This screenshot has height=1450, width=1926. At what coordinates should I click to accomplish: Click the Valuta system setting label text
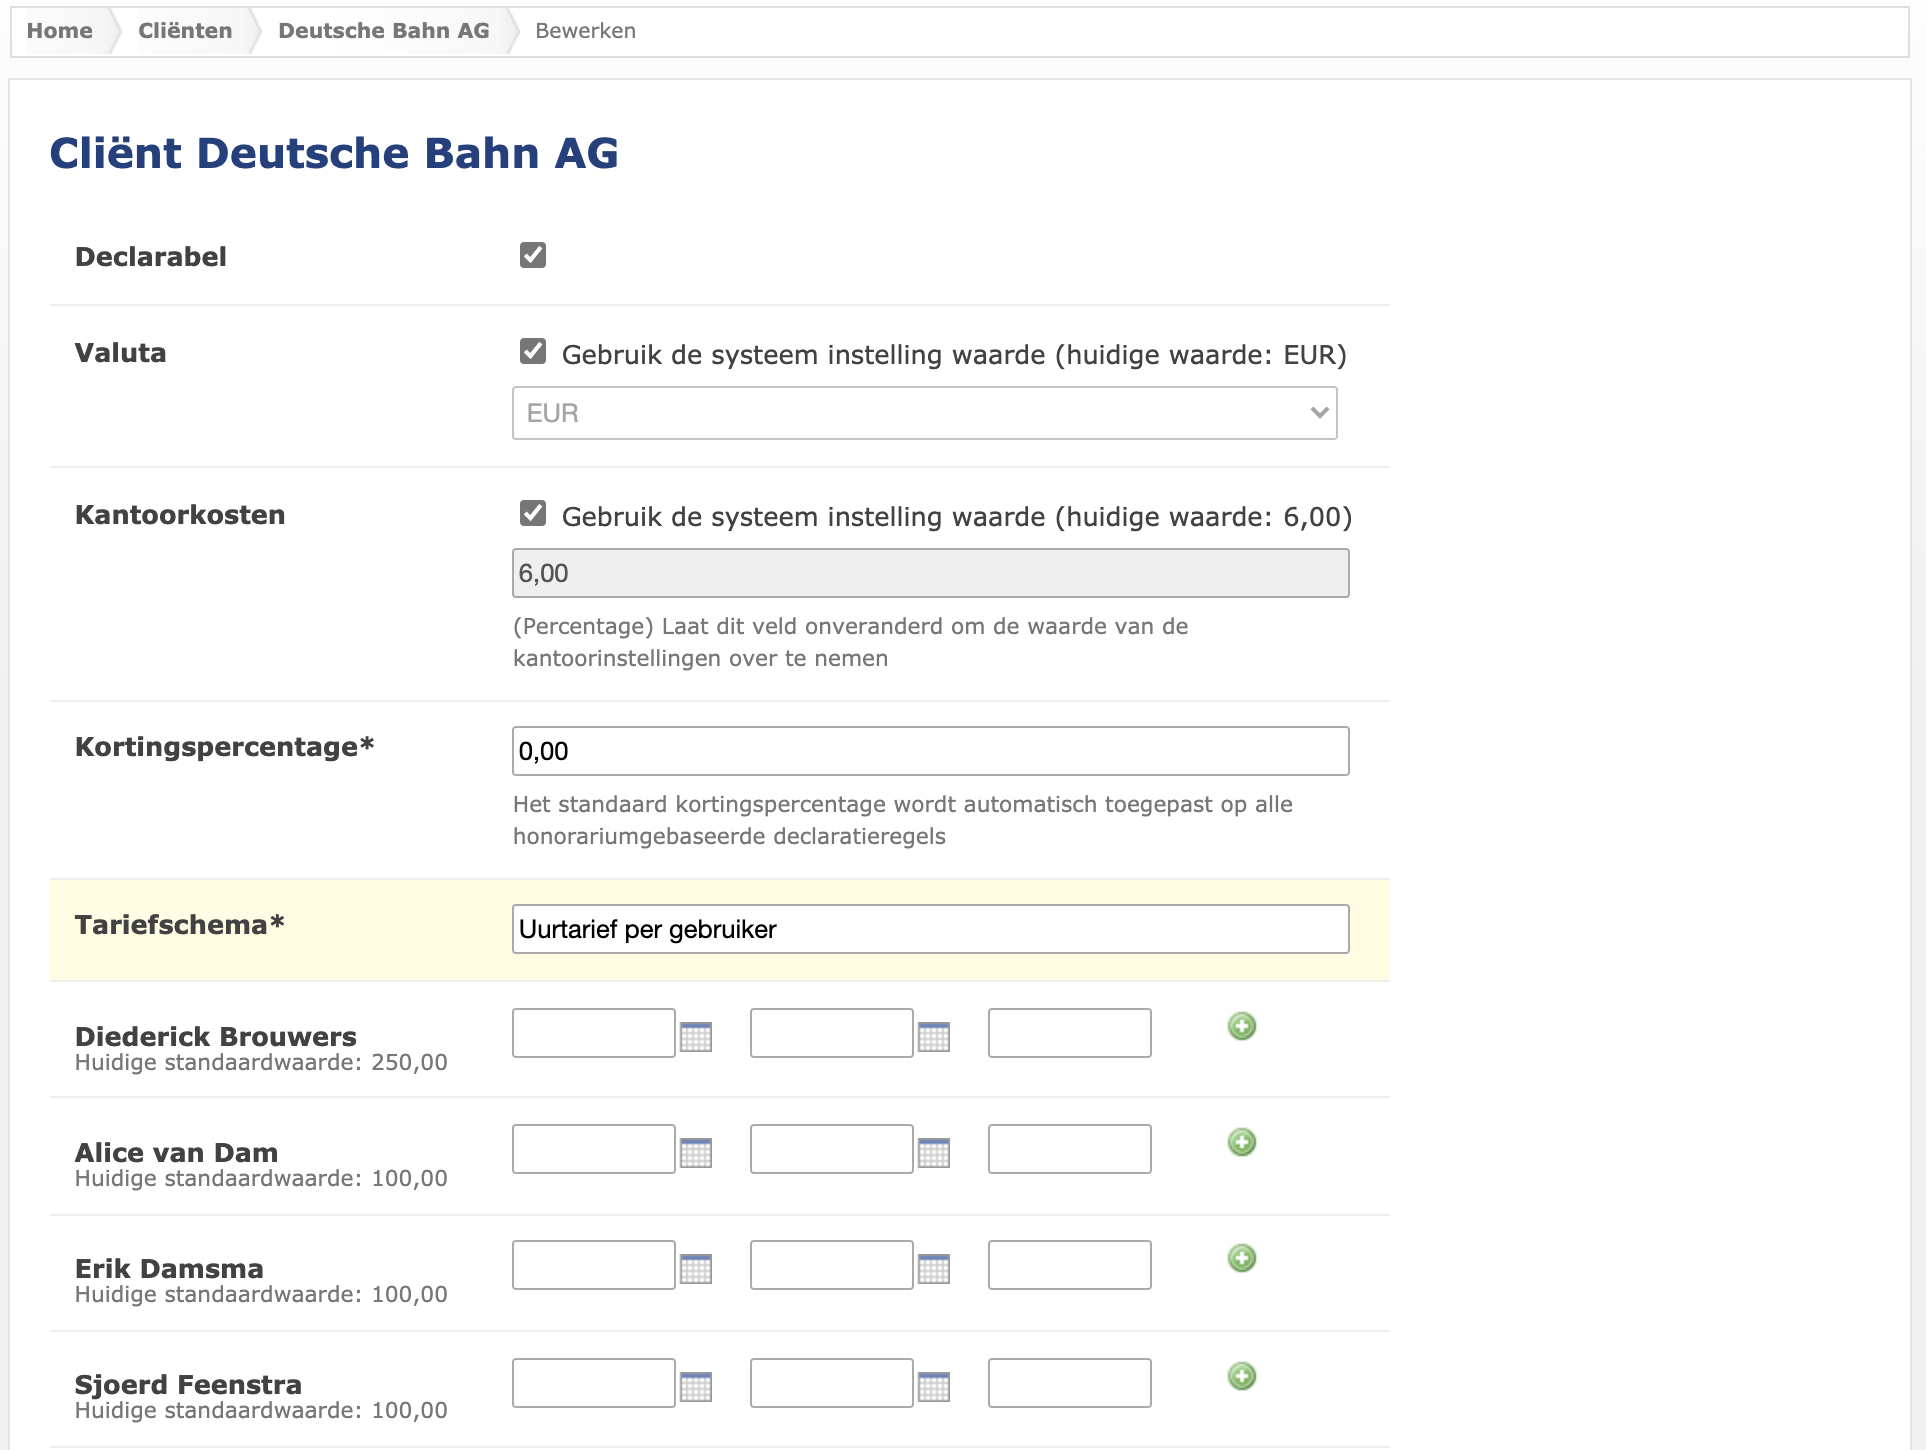[x=954, y=355]
